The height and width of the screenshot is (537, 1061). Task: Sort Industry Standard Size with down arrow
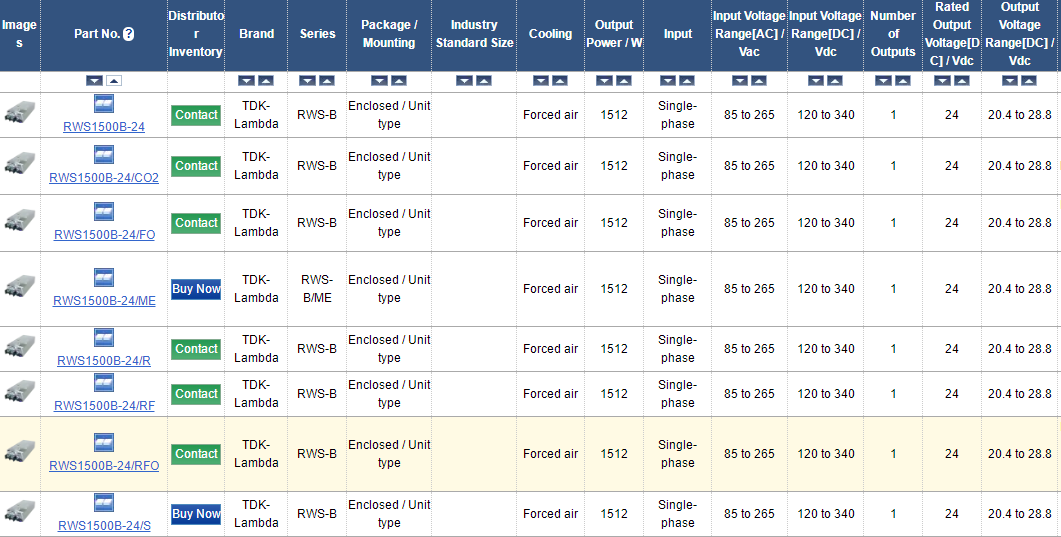465,80
